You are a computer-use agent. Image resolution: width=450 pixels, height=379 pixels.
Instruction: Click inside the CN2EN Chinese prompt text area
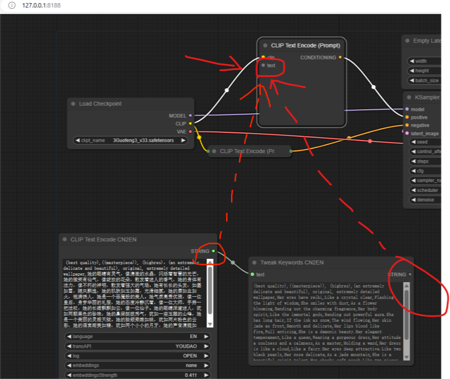click(x=134, y=293)
